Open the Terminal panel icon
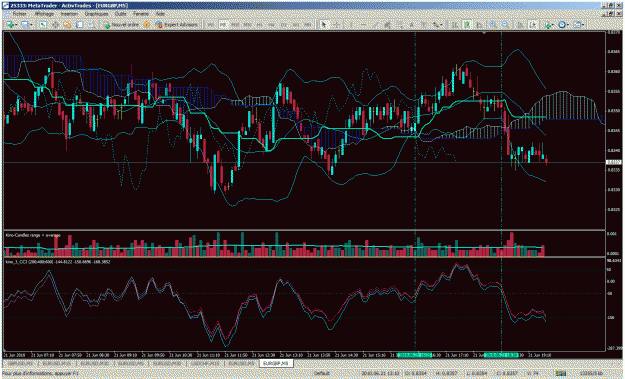 pyautogui.click(x=79, y=25)
